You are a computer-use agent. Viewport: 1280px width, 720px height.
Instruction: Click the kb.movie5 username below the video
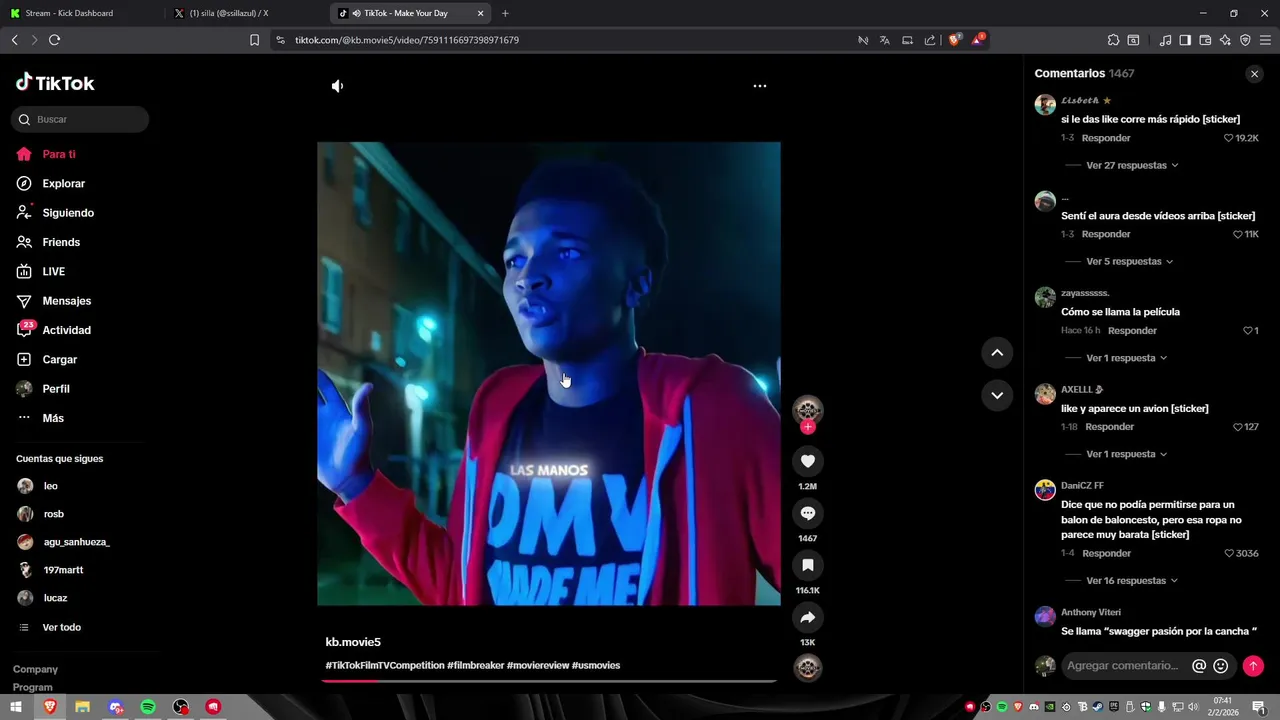353,642
